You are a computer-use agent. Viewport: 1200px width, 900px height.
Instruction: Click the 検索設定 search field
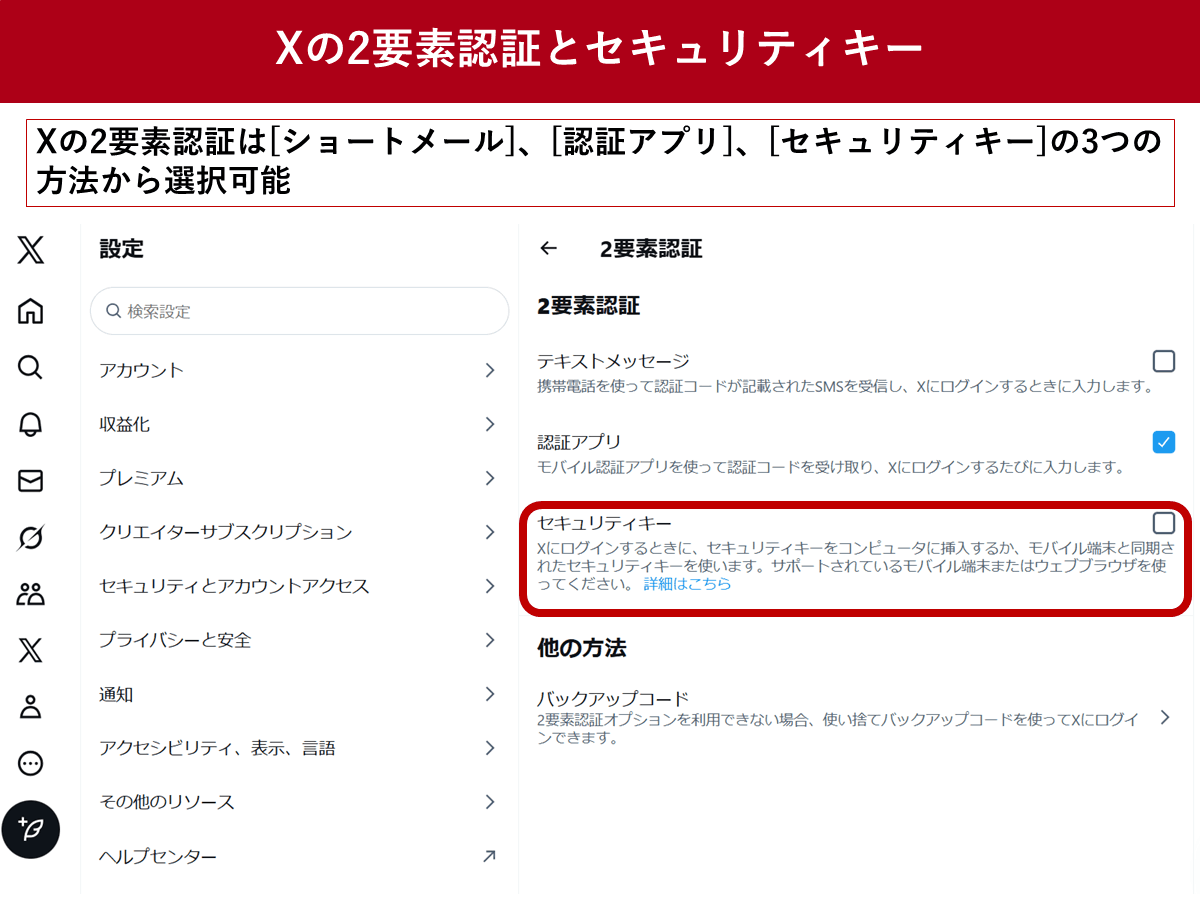[x=299, y=311]
